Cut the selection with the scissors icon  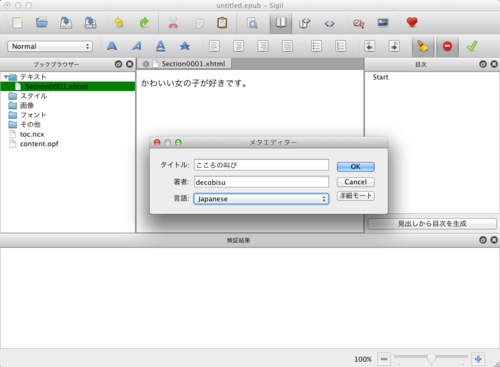click(173, 23)
